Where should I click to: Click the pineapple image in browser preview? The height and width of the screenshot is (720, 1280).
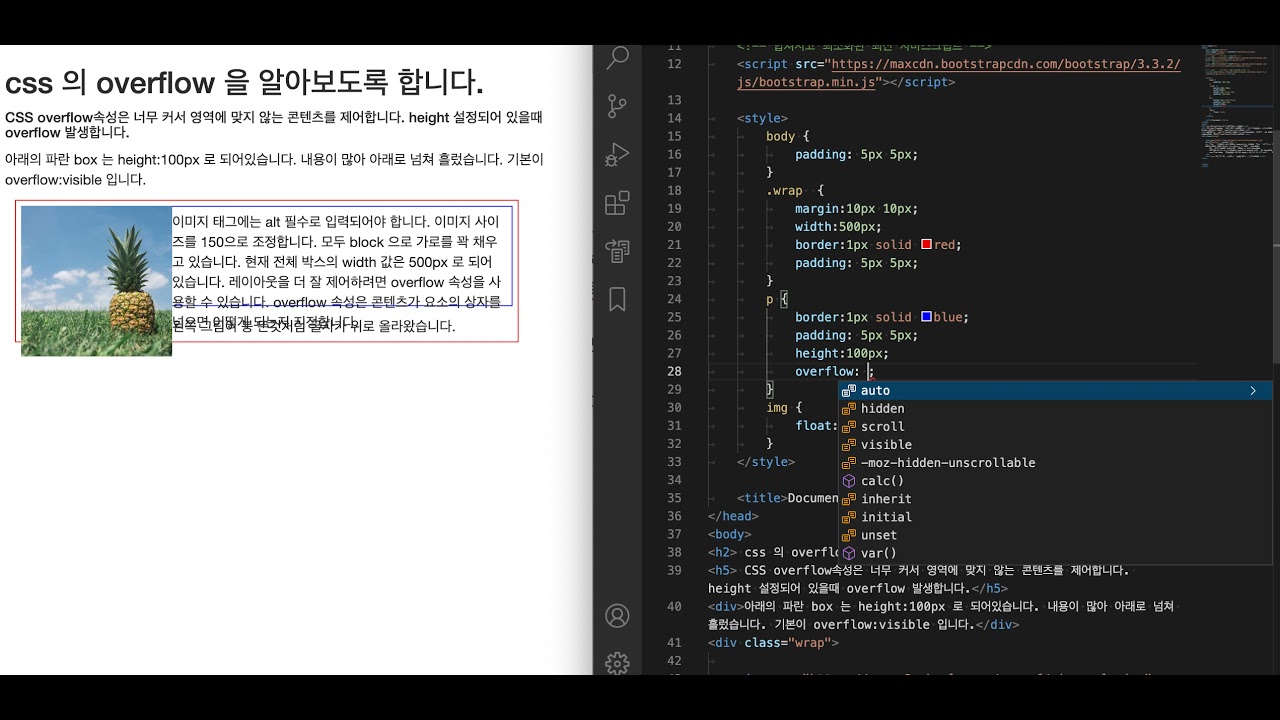tap(96, 281)
